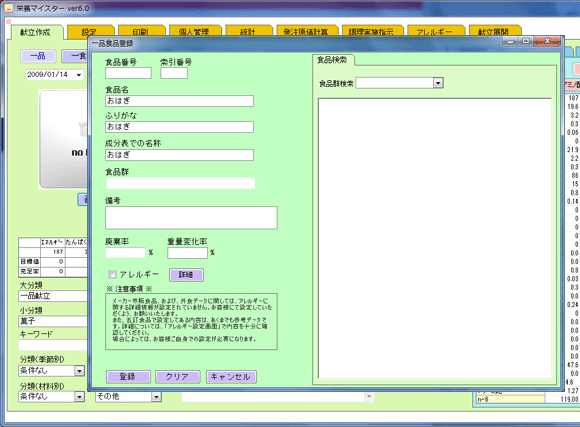Select the 食品検索 tab in dialog
The height and width of the screenshot is (427, 580).
[333, 60]
